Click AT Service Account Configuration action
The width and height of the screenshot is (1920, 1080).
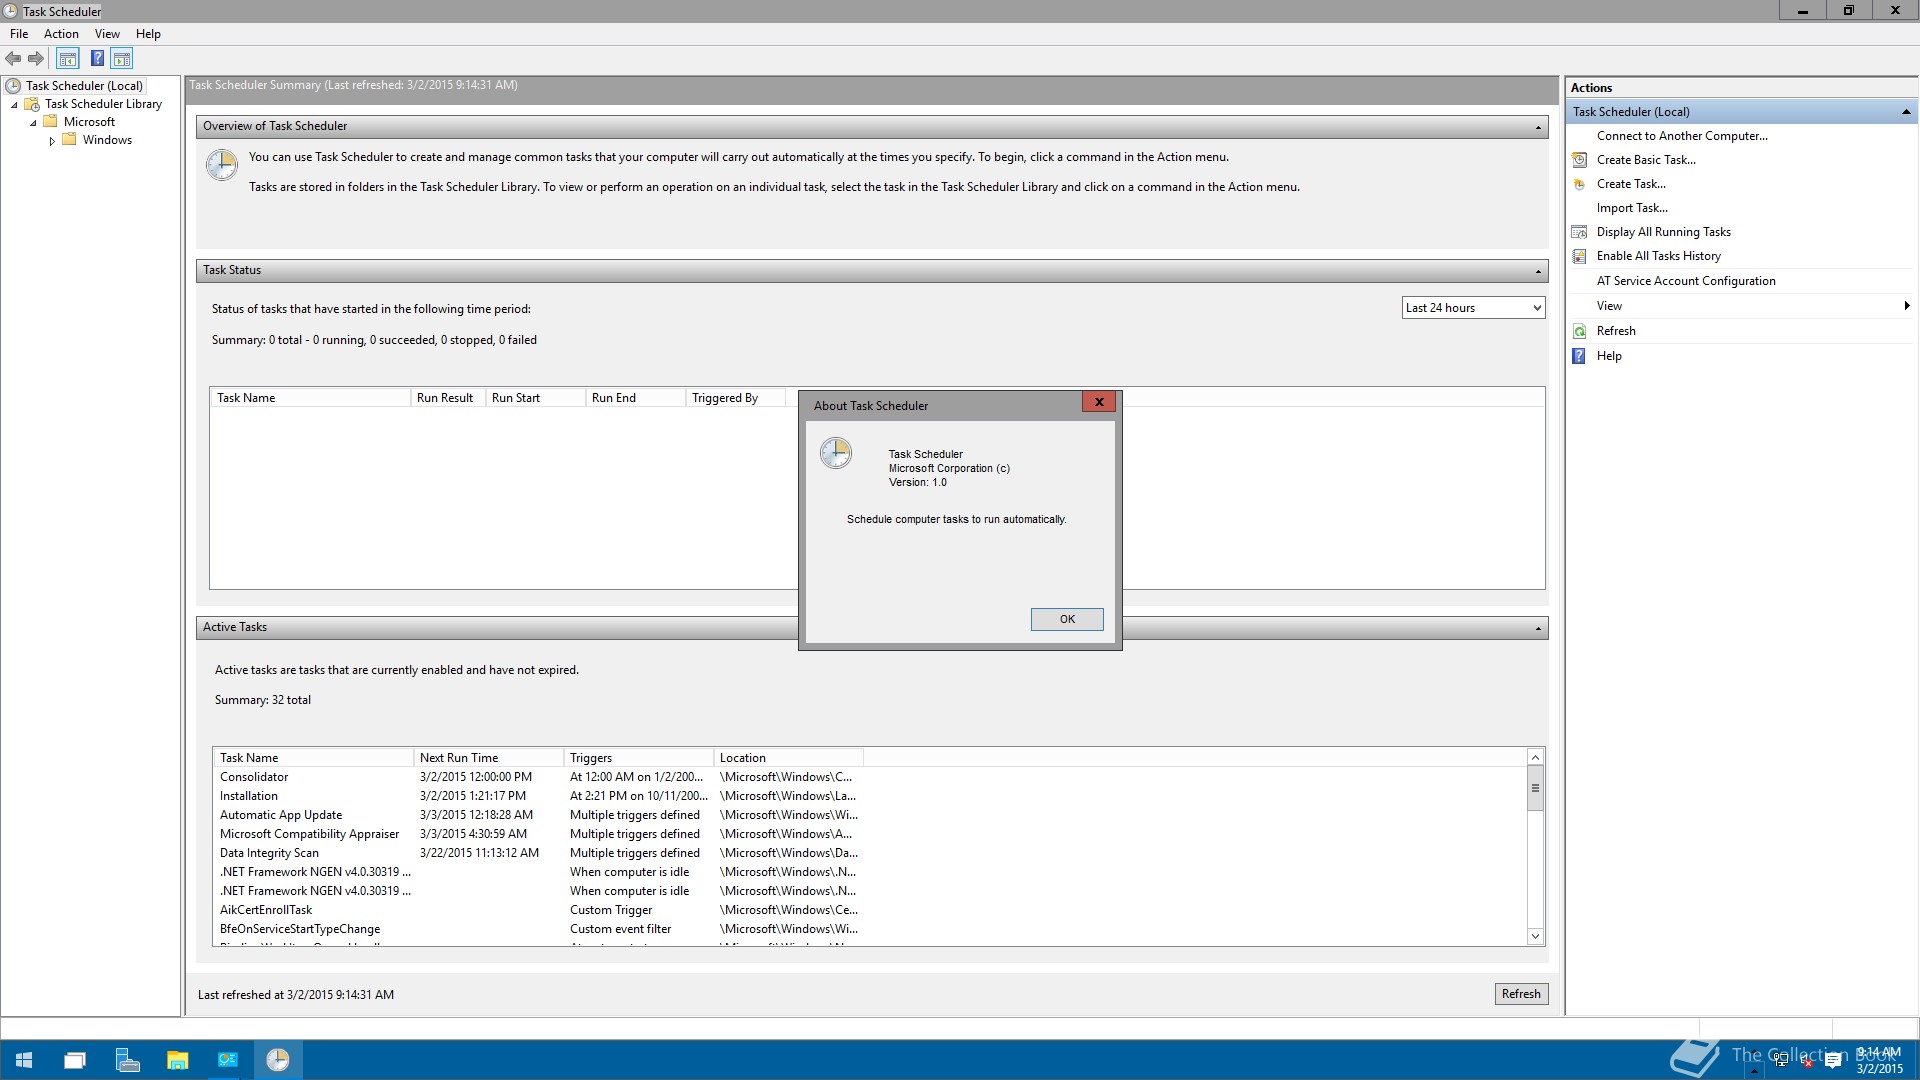click(x=1686, y=281)
